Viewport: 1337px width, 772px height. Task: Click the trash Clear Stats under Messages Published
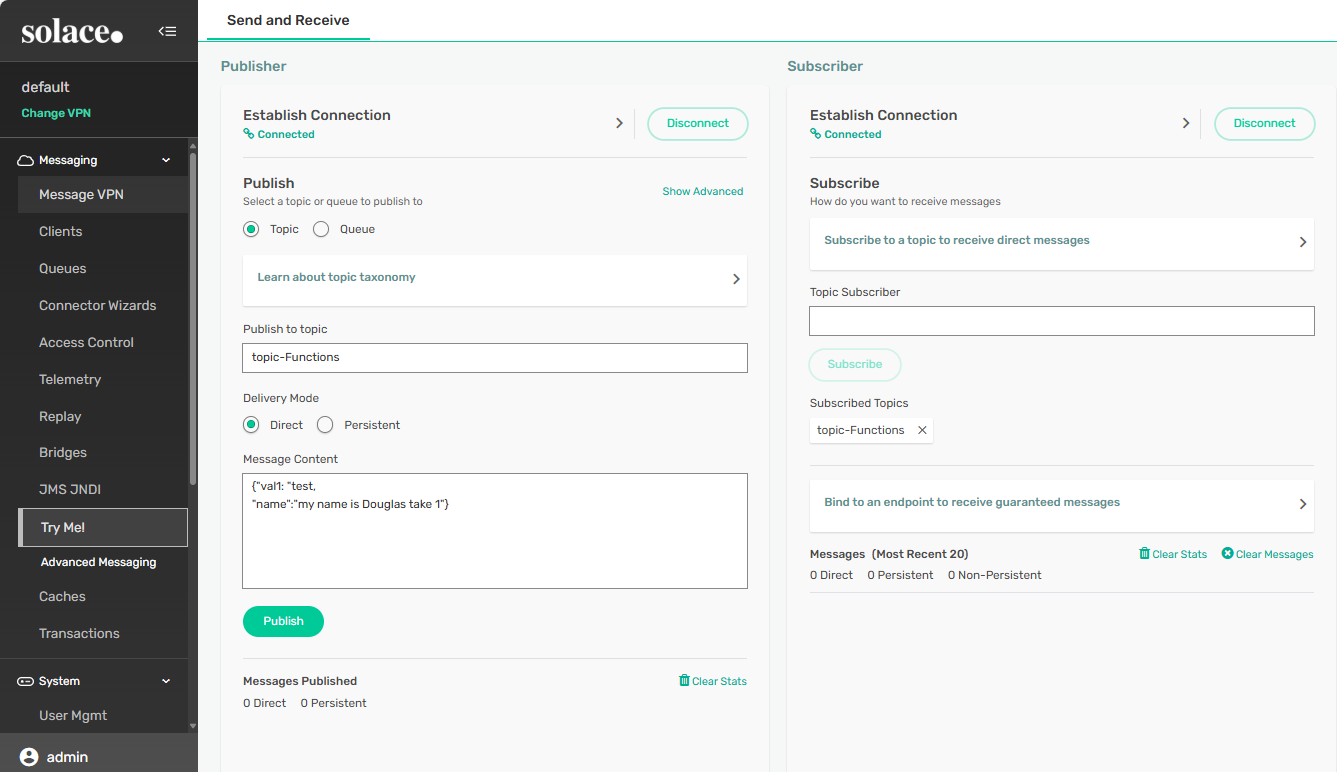click(x=684, y=681)
